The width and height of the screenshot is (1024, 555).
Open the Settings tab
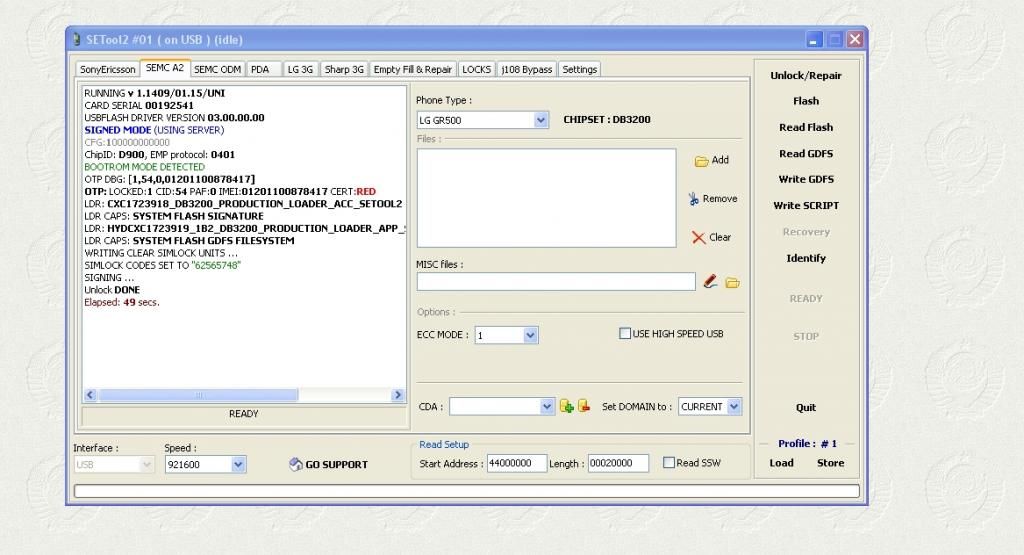tap(579, 69)
